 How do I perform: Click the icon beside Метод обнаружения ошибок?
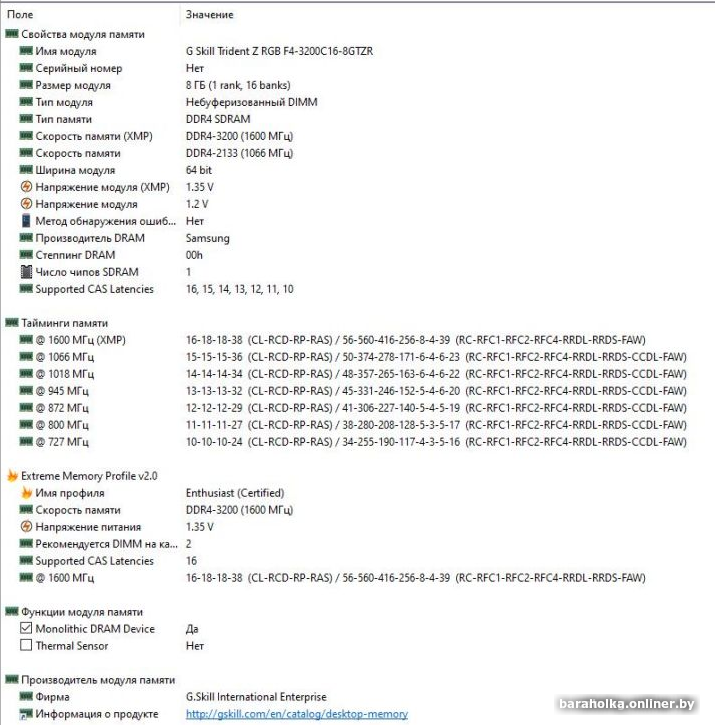click(x=26, y=221)
